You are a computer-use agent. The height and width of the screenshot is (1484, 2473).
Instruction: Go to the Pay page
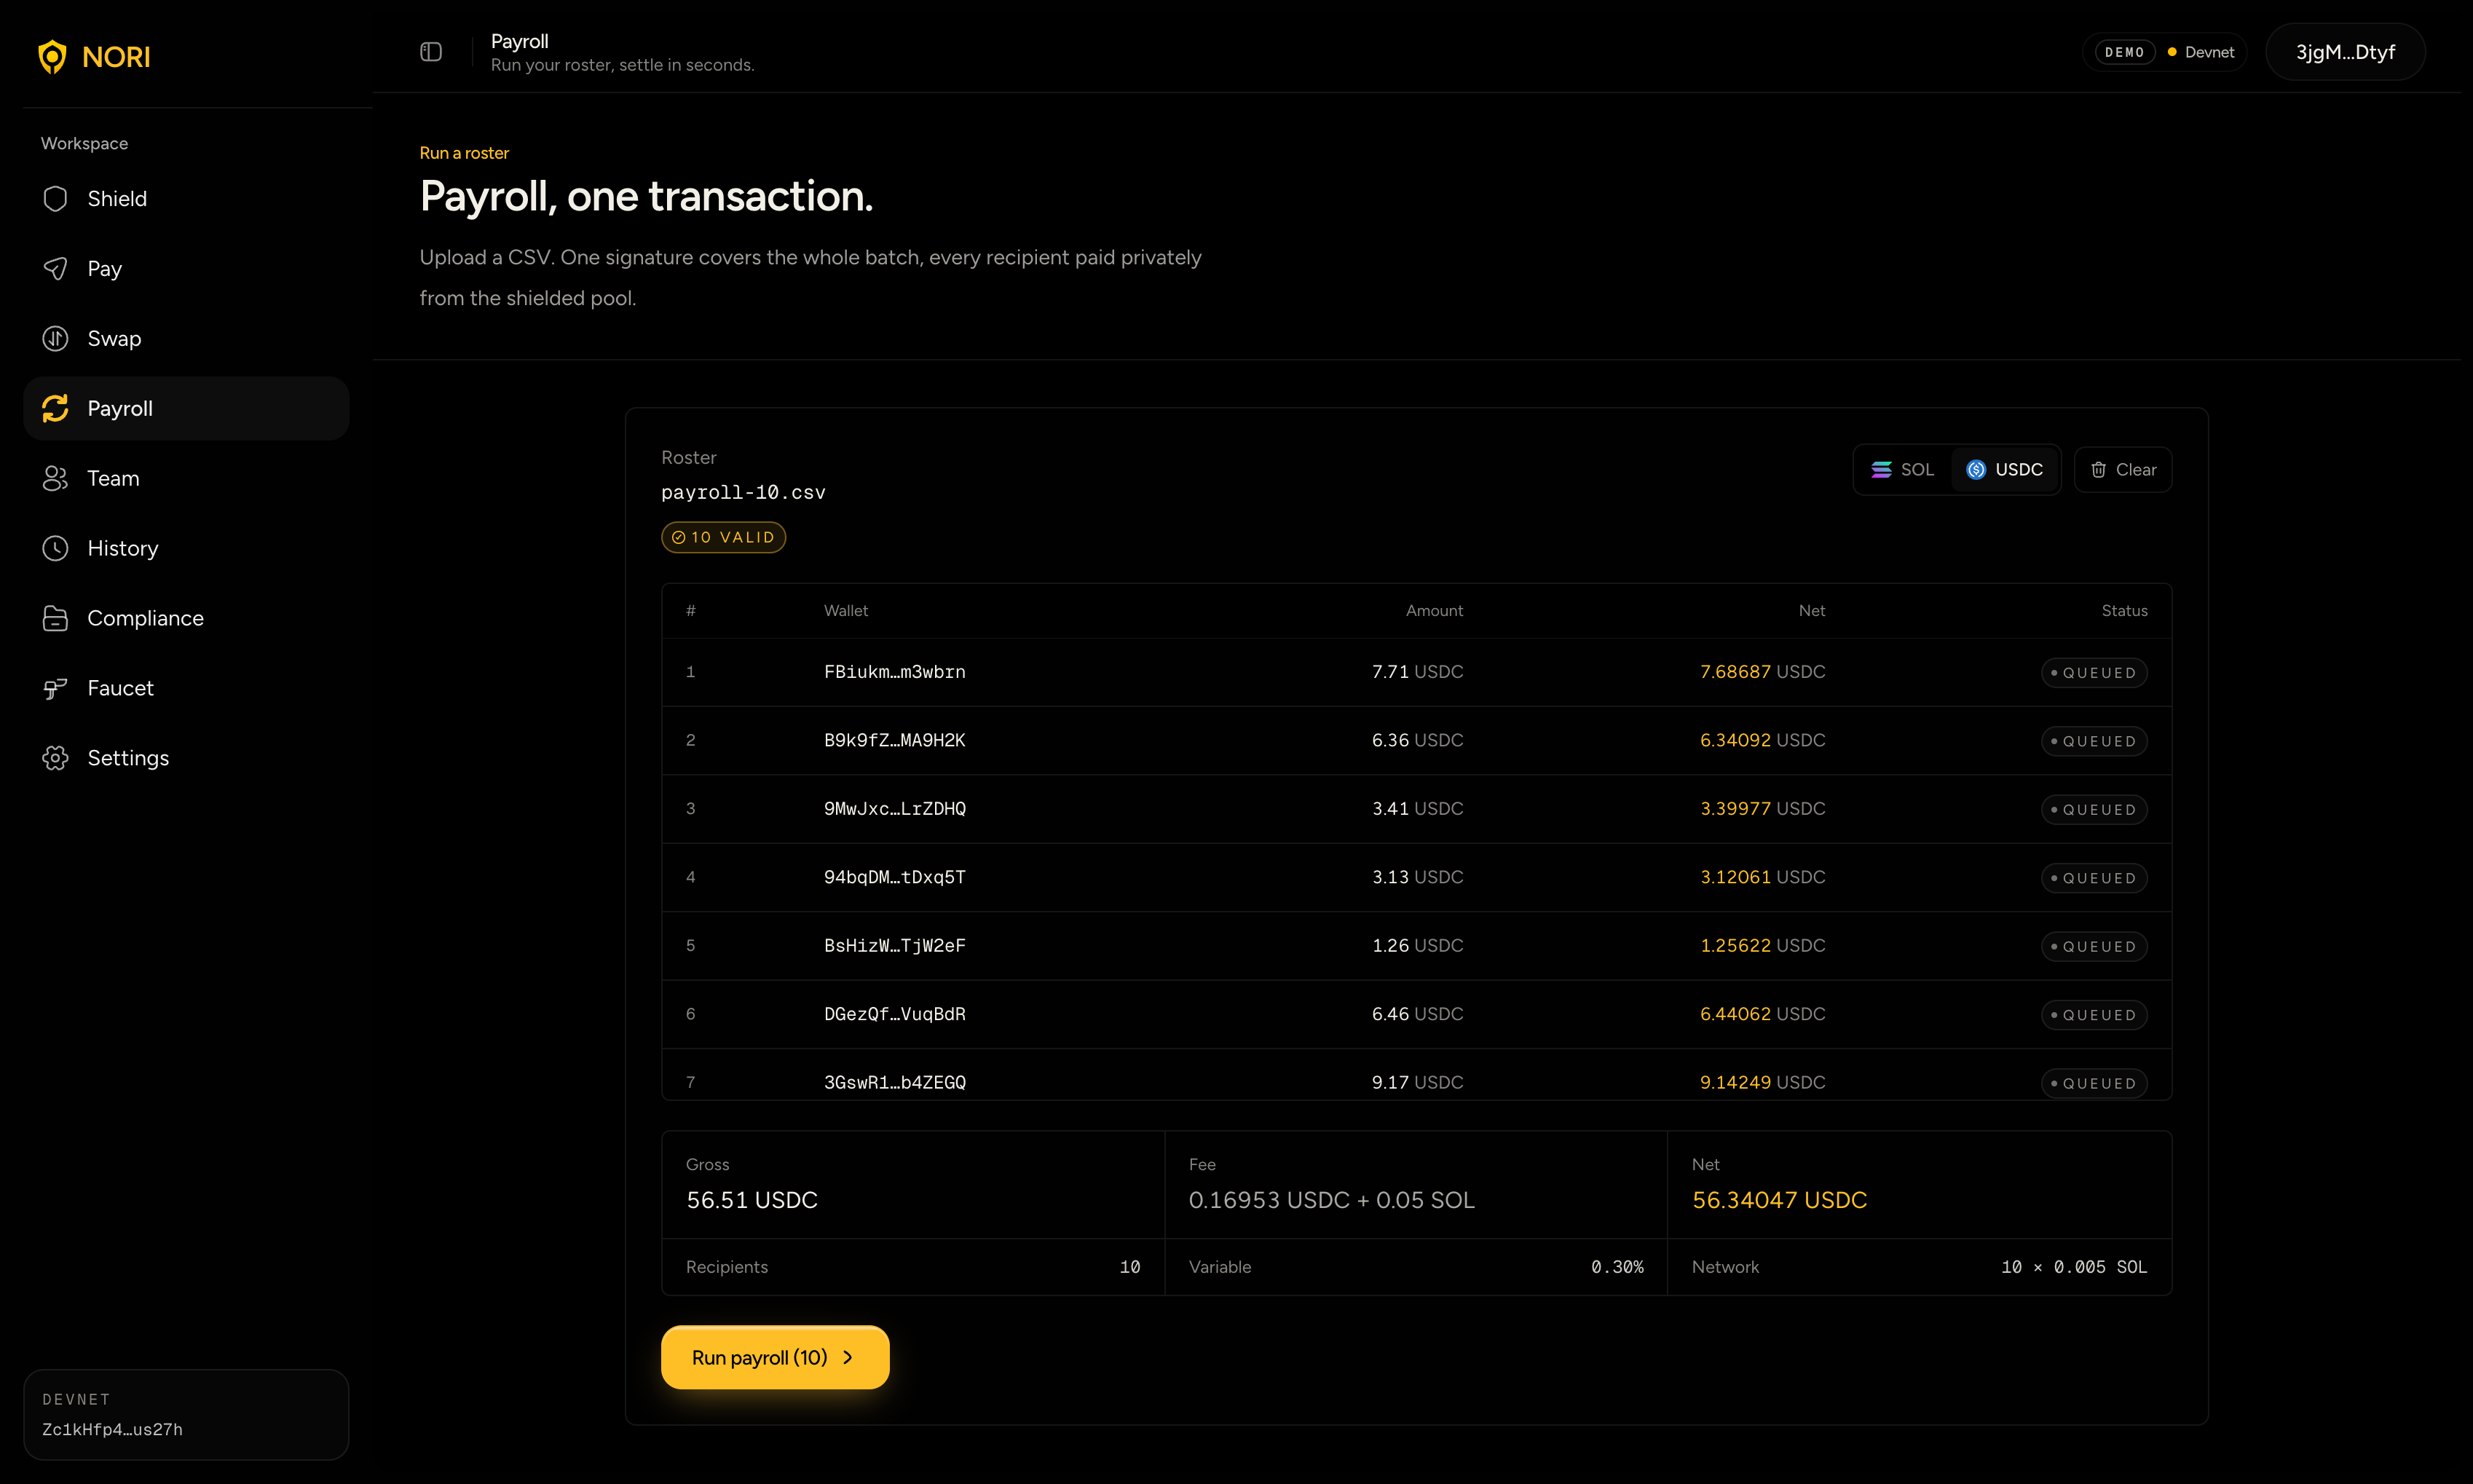186,269
